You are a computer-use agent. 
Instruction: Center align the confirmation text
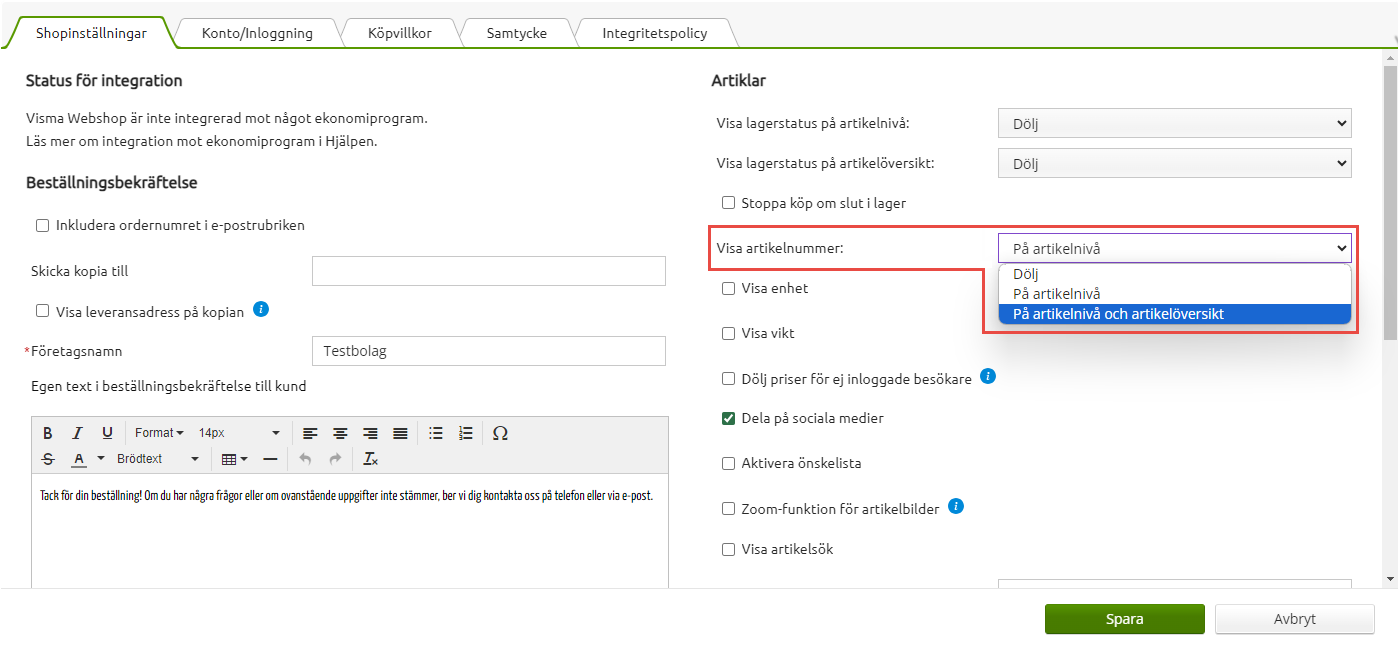(x=340, y=433)
